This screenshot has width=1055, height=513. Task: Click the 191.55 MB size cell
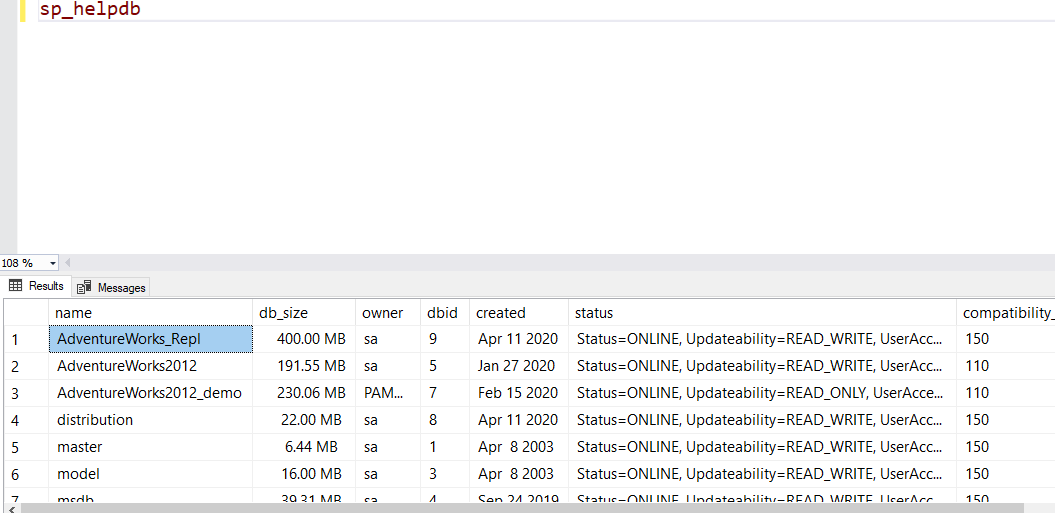[x=304, y=366]
